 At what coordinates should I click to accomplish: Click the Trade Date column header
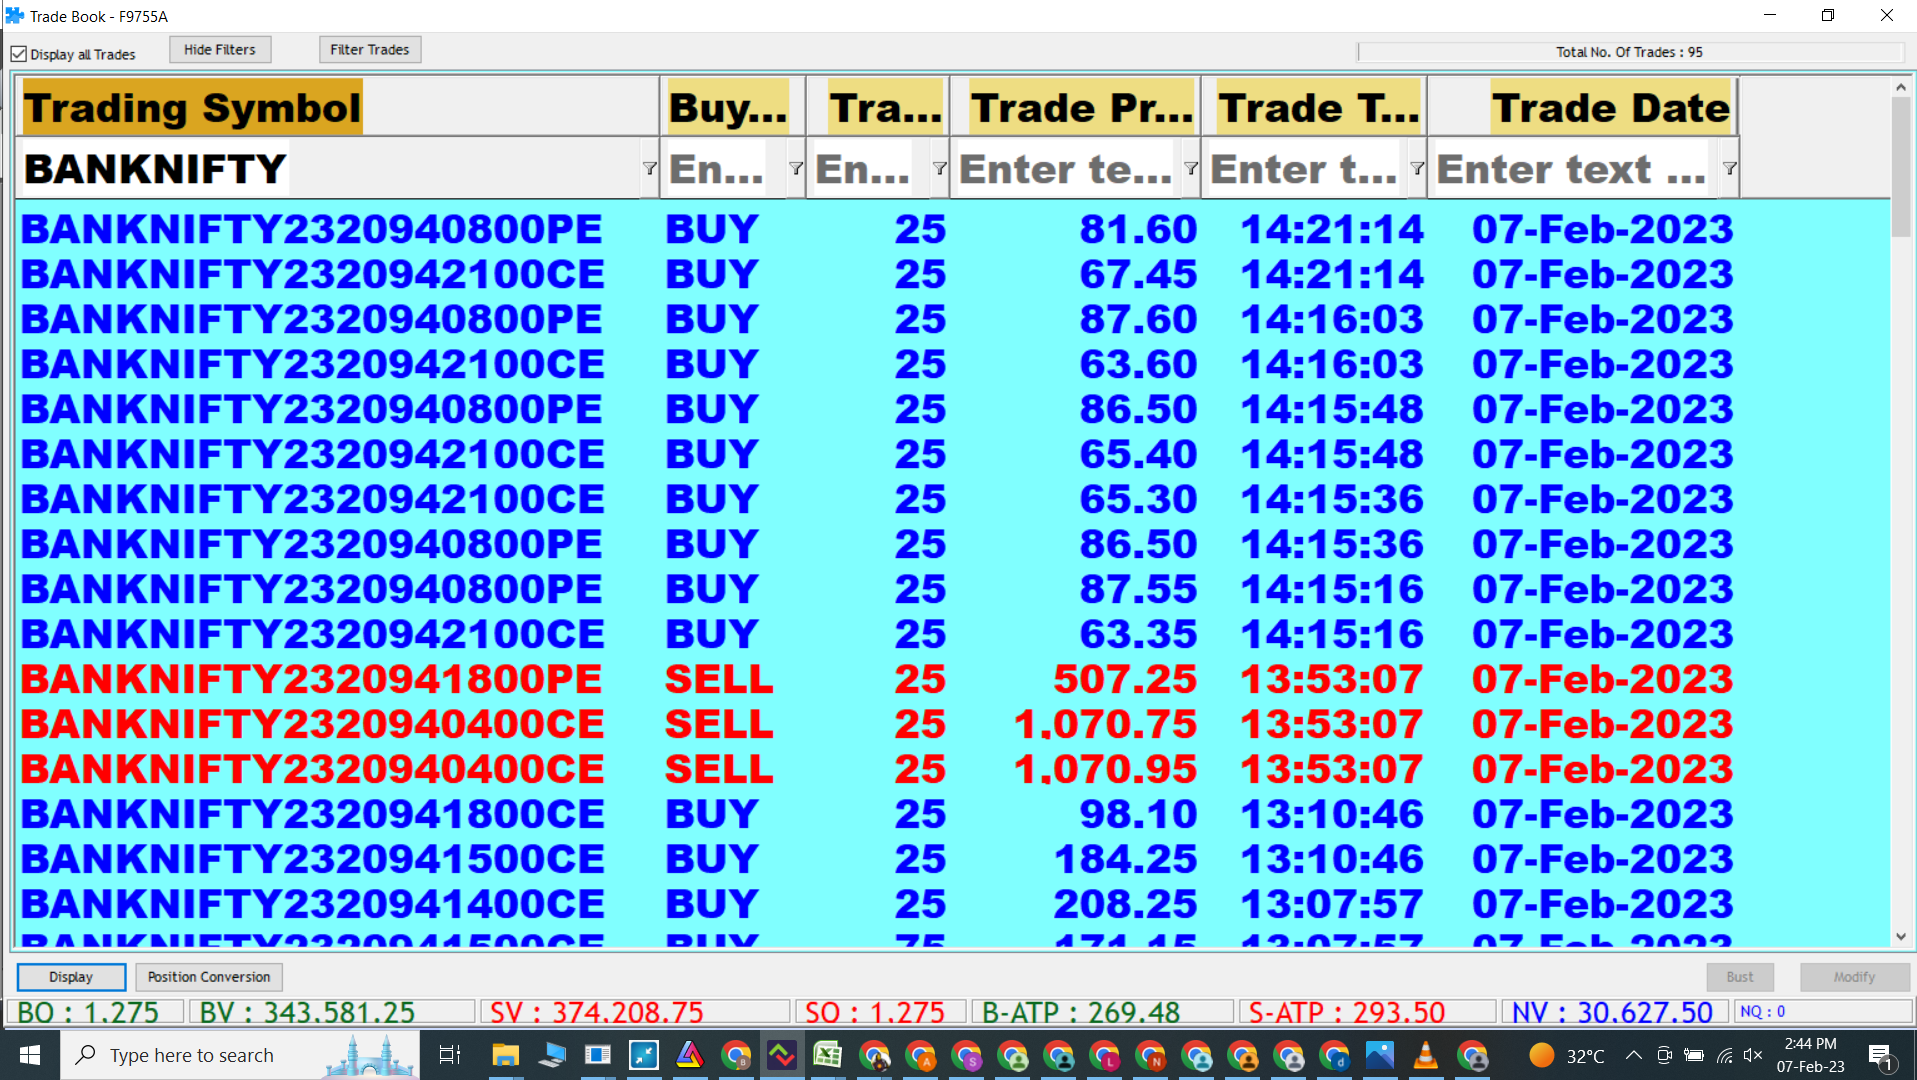coord(1609,108)
